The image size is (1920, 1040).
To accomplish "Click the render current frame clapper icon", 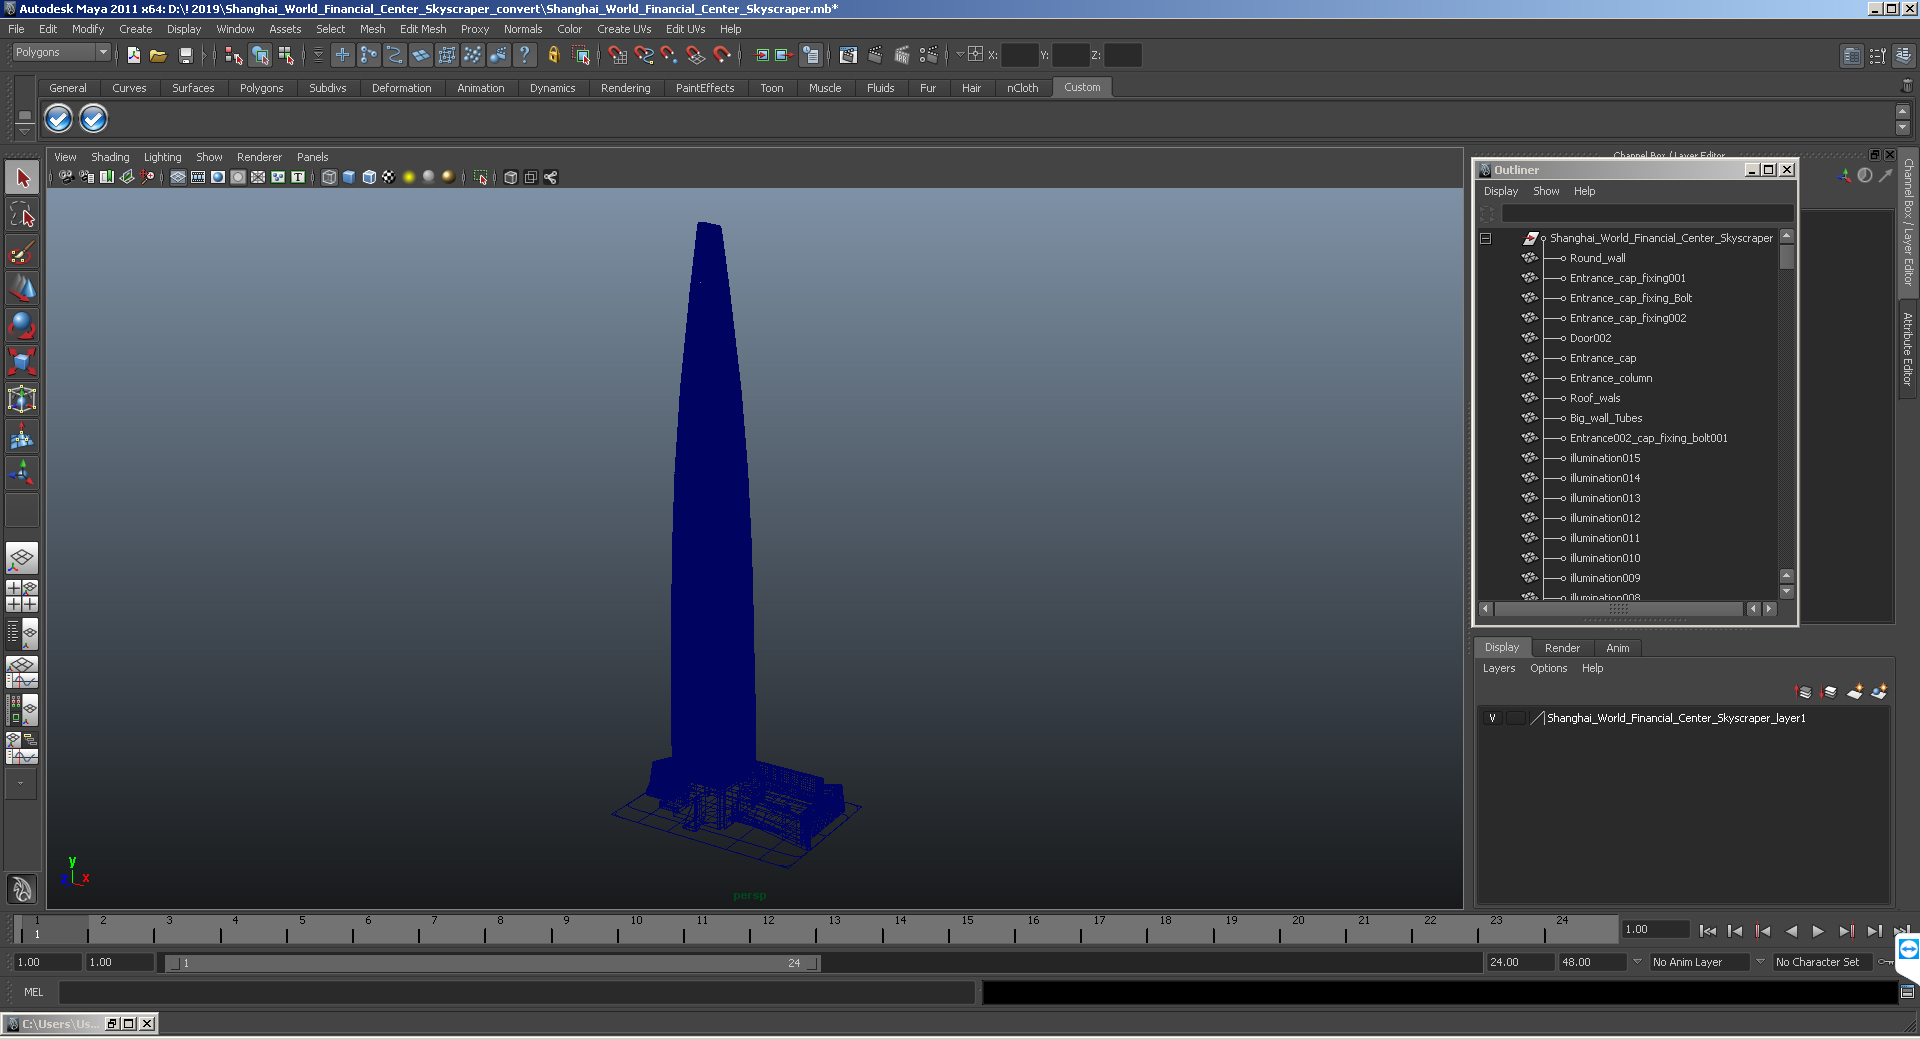I will [875, 55].
